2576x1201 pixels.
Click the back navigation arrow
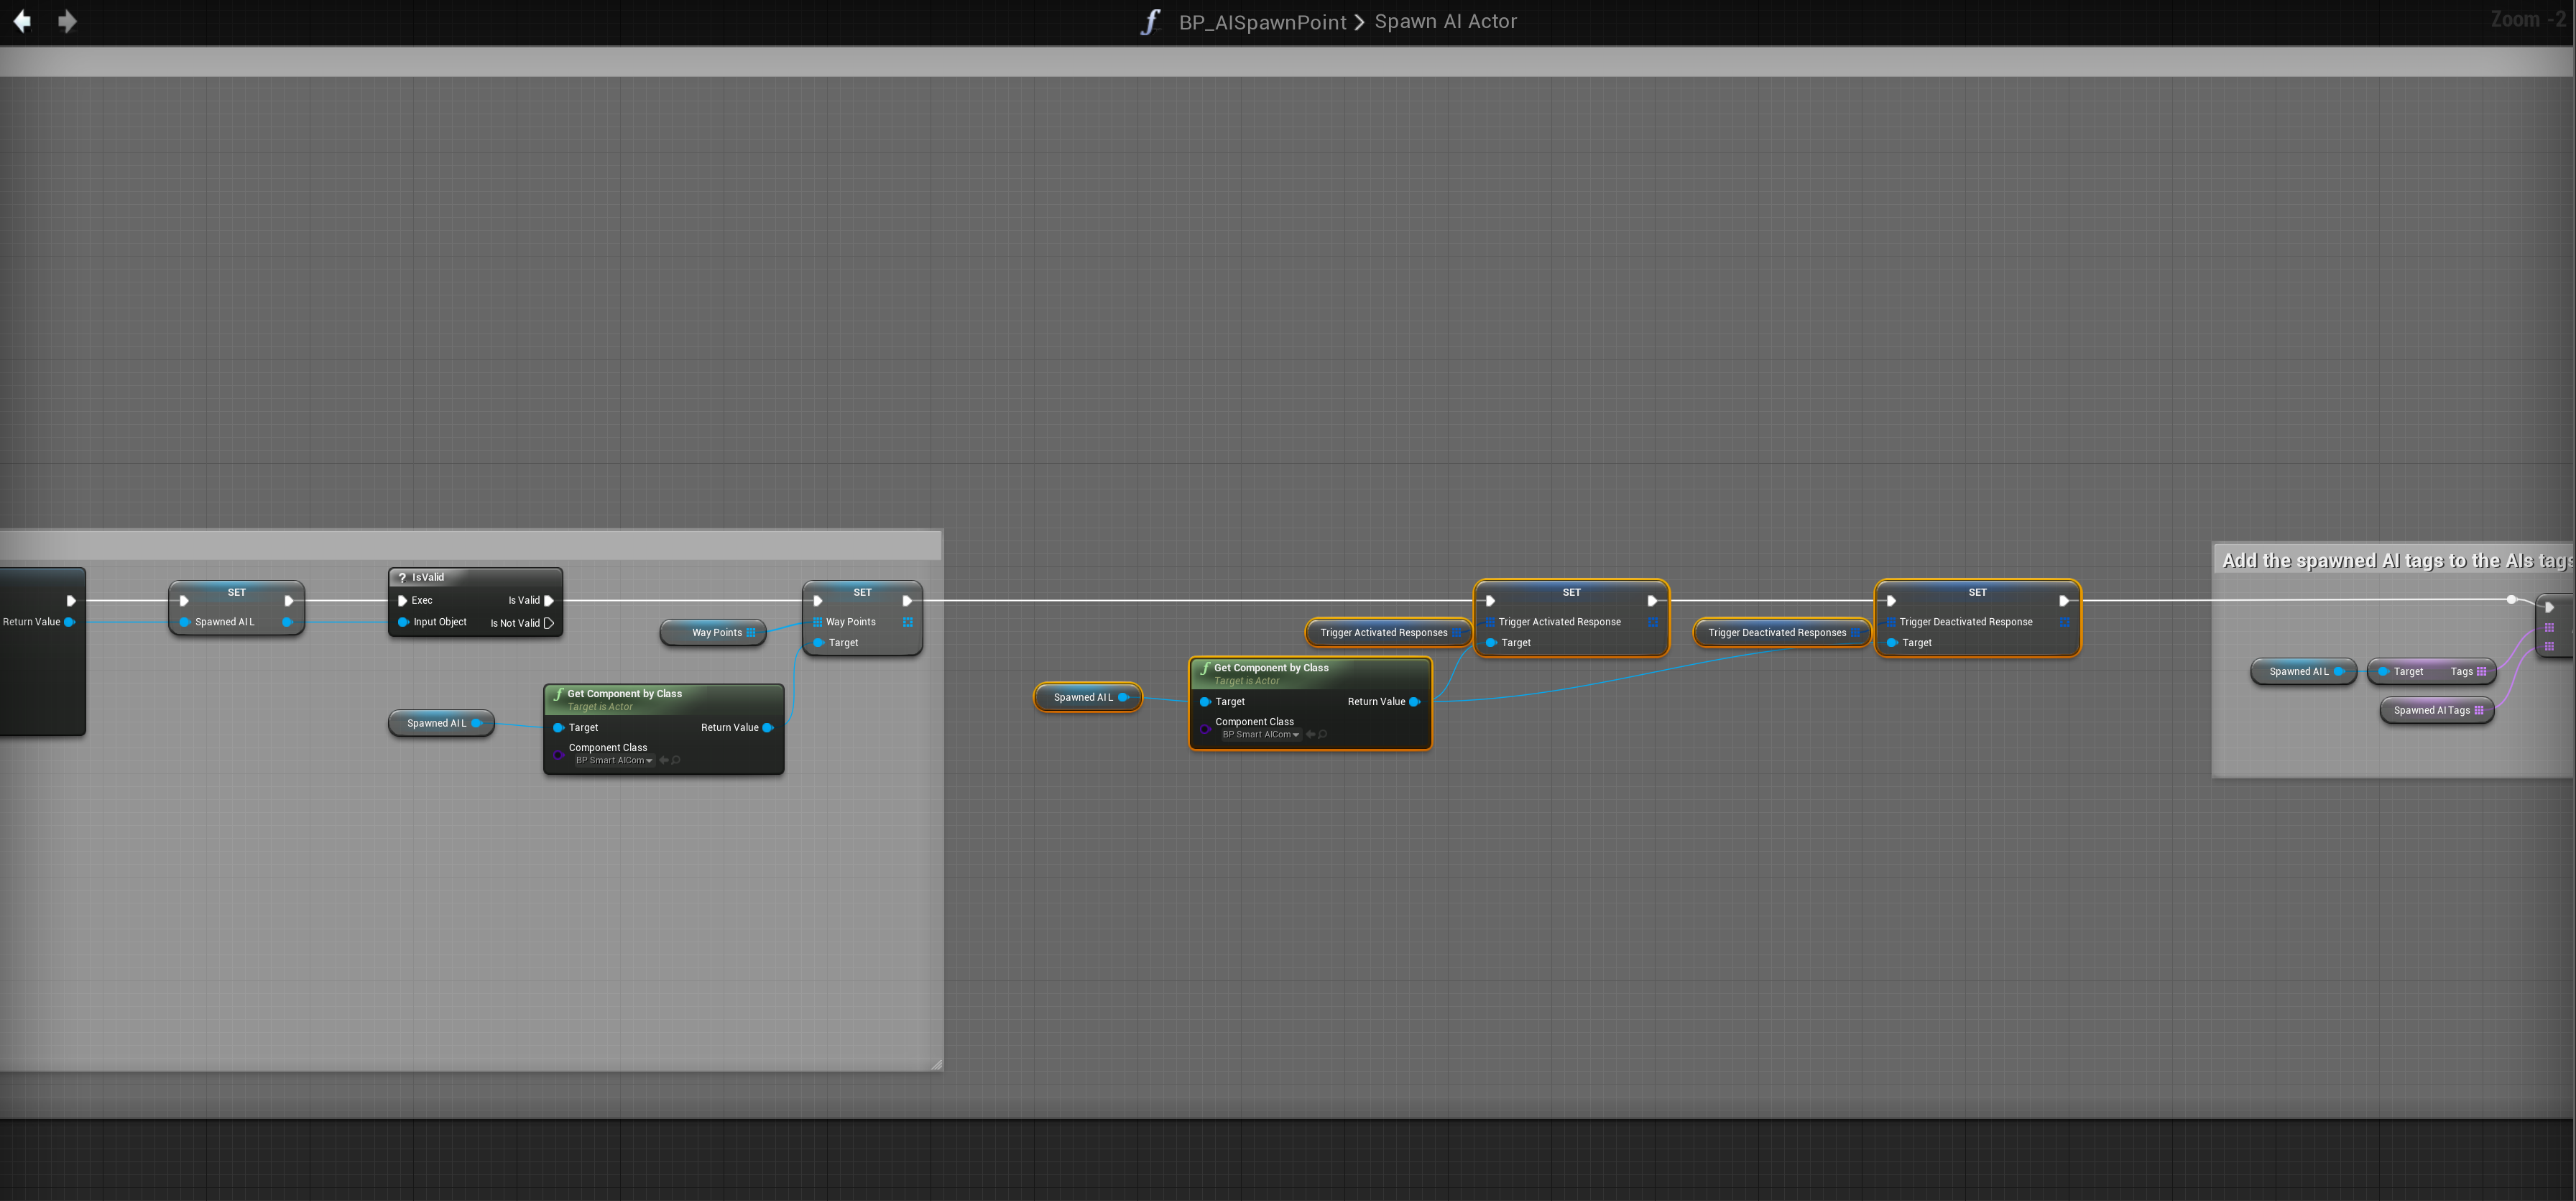coord(22,21)
